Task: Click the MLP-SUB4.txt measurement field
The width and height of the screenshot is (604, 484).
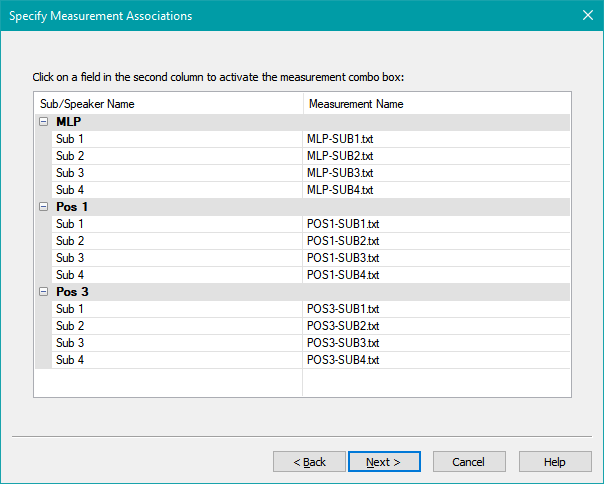Action: click(x=436, y=190)
